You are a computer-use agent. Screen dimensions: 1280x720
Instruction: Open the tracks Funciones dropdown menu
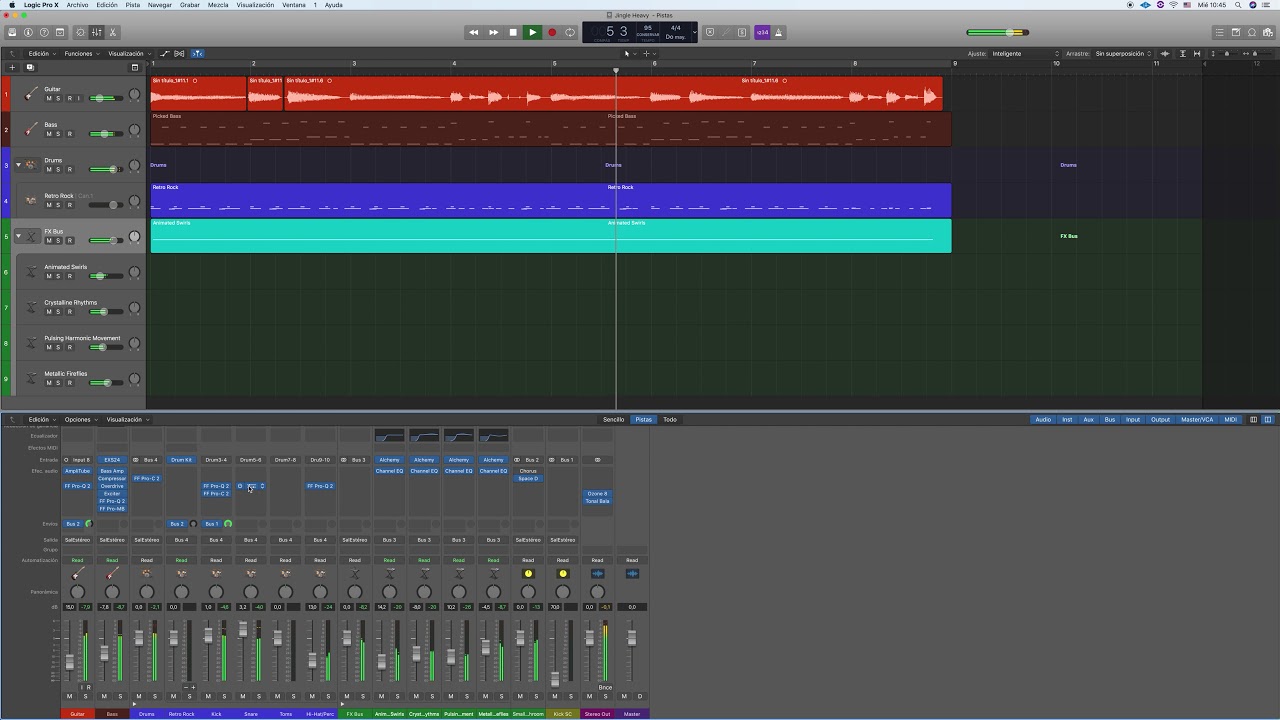(81, 53)
